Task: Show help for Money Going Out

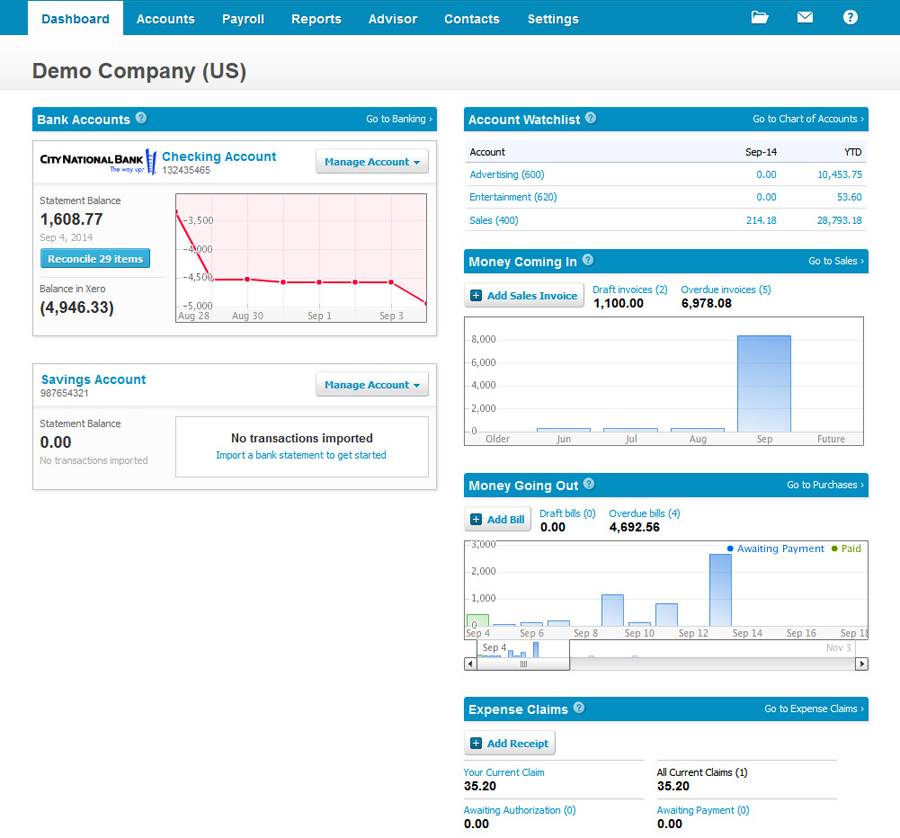Action: coord(589,484)
